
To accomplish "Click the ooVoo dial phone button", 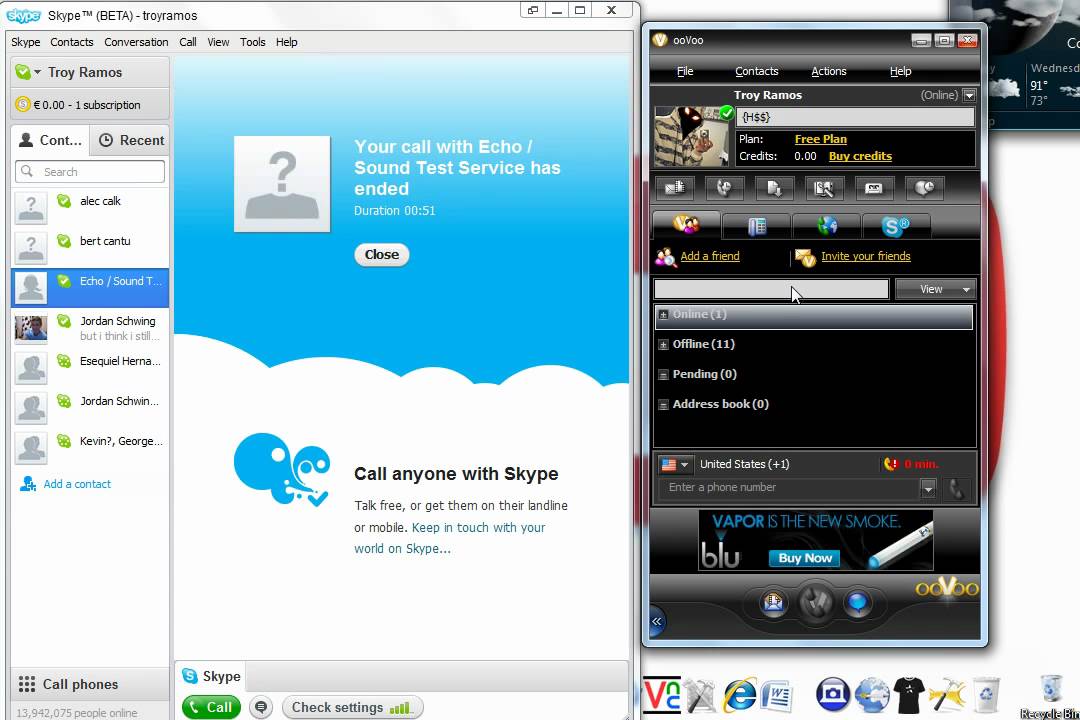I will [957, 488].
